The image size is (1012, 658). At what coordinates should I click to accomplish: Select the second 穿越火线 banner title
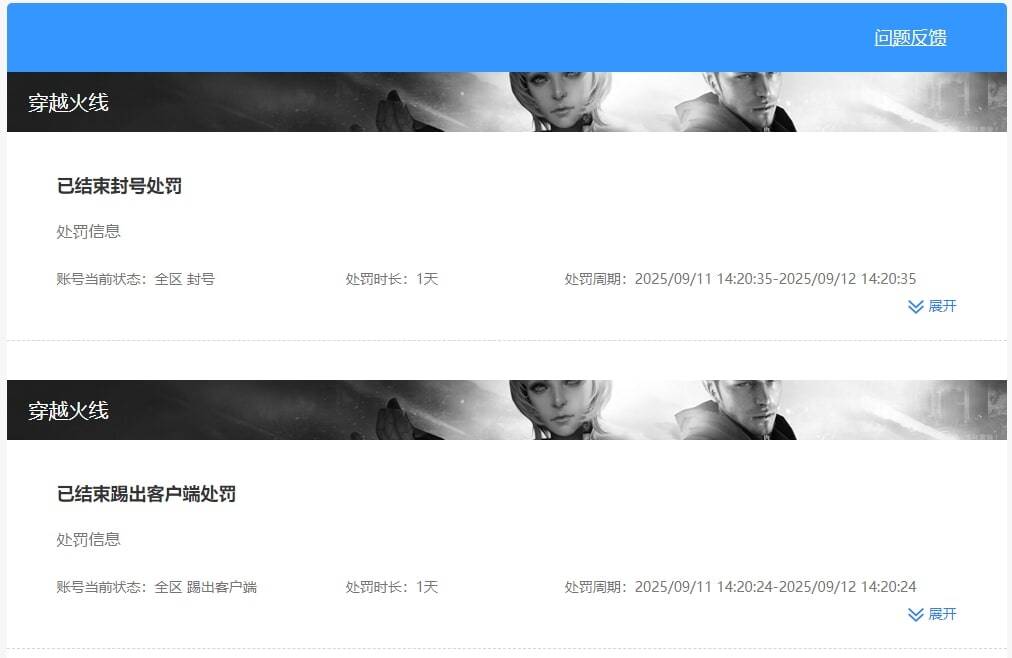coord(68,411)
